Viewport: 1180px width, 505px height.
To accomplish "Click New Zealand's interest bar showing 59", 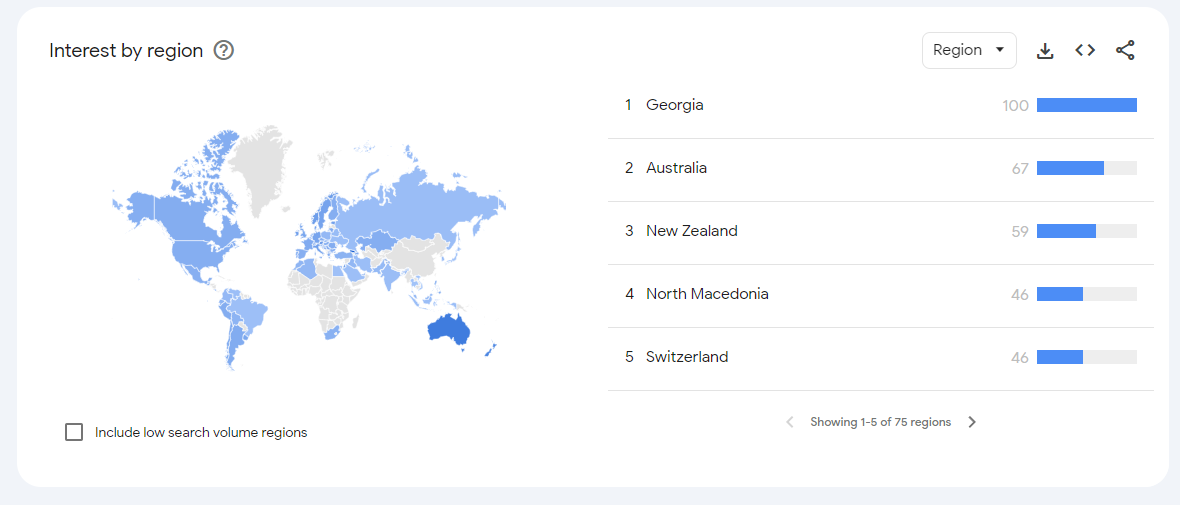I will [x=1066, y=231].
